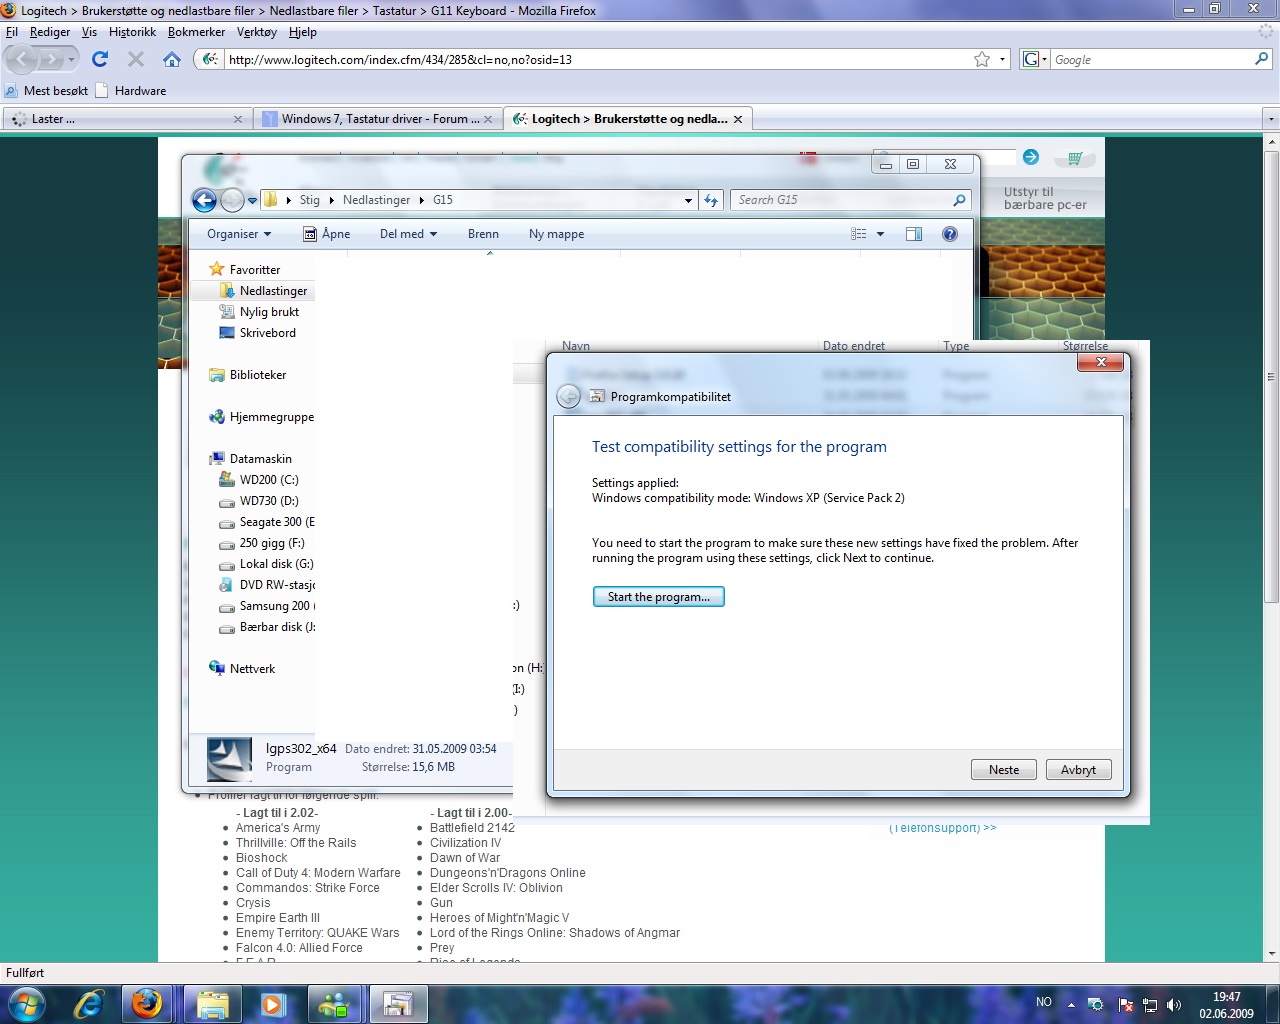Select Nedlastinger in navigation pane
Image resolution: width=1280 pixels, height=1024 pixels.
click(264, 291)
